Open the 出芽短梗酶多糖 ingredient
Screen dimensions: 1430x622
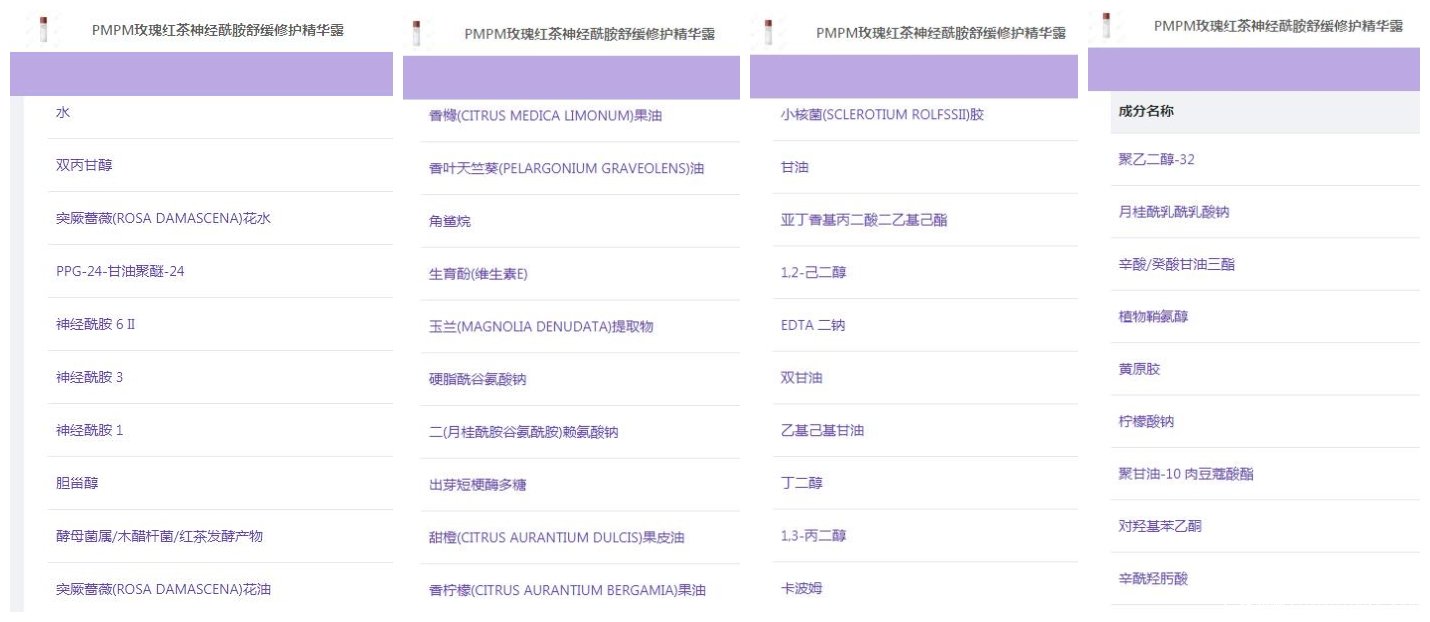coord(477,485)
